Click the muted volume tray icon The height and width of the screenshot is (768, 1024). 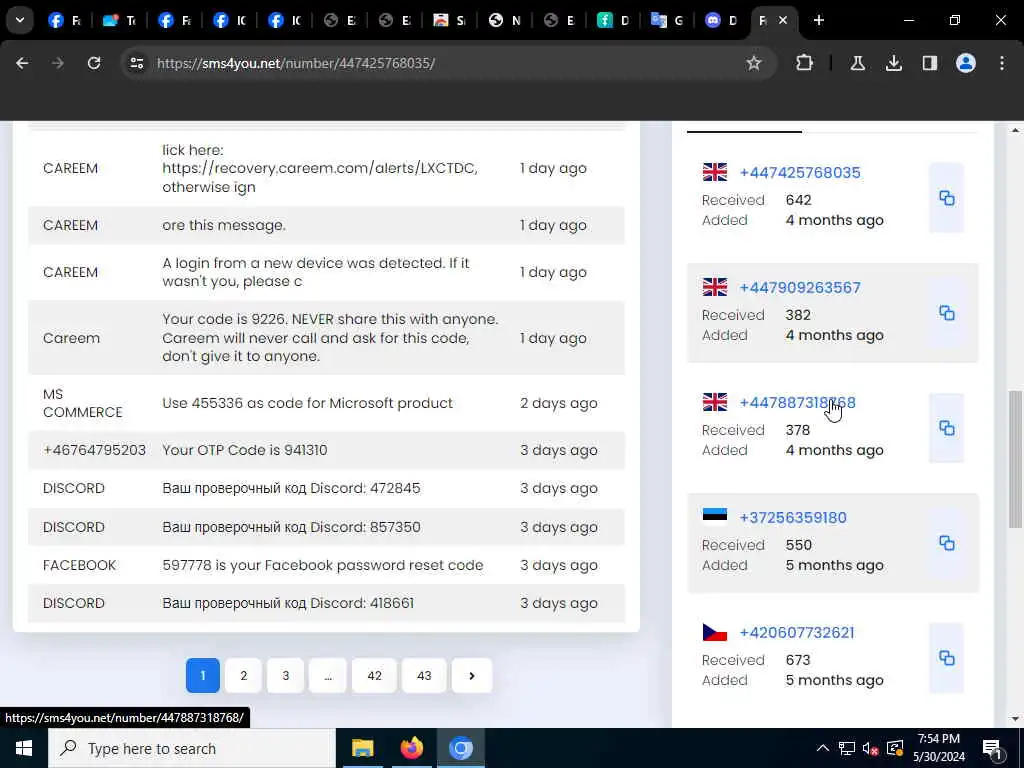click(871, 748)
